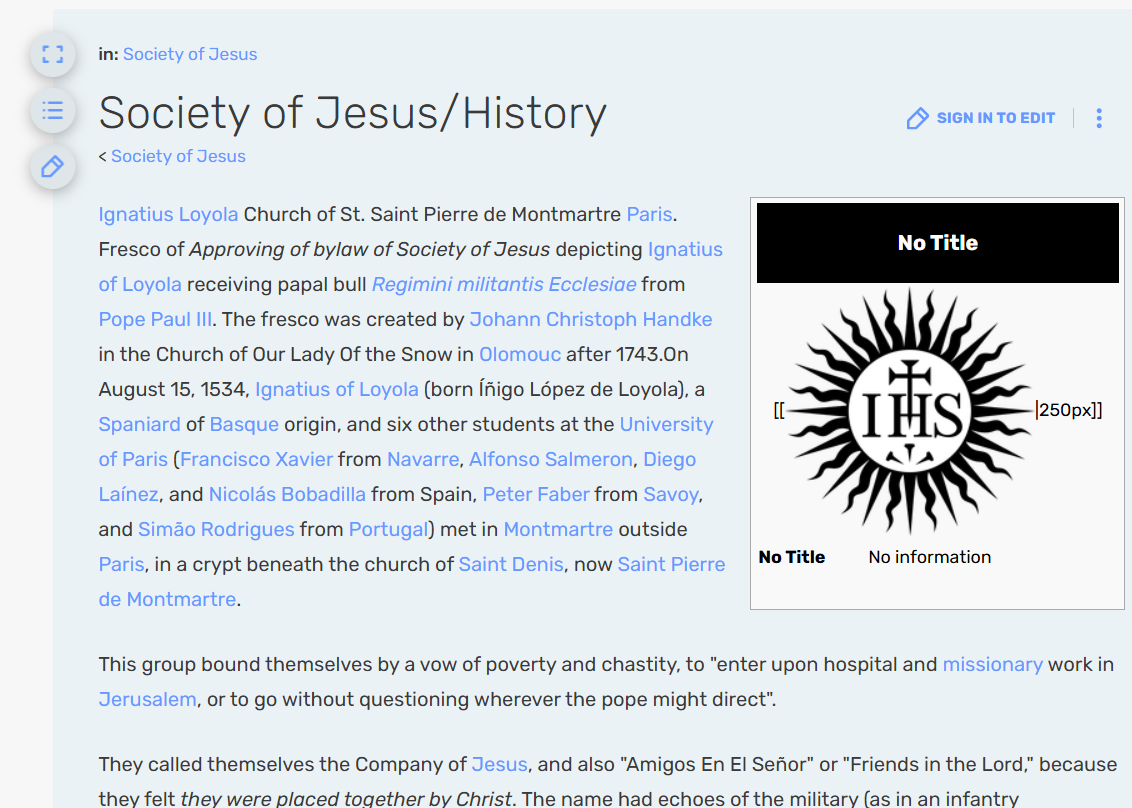Open the Johann Christoph Handke link

[x=591, y=319]
